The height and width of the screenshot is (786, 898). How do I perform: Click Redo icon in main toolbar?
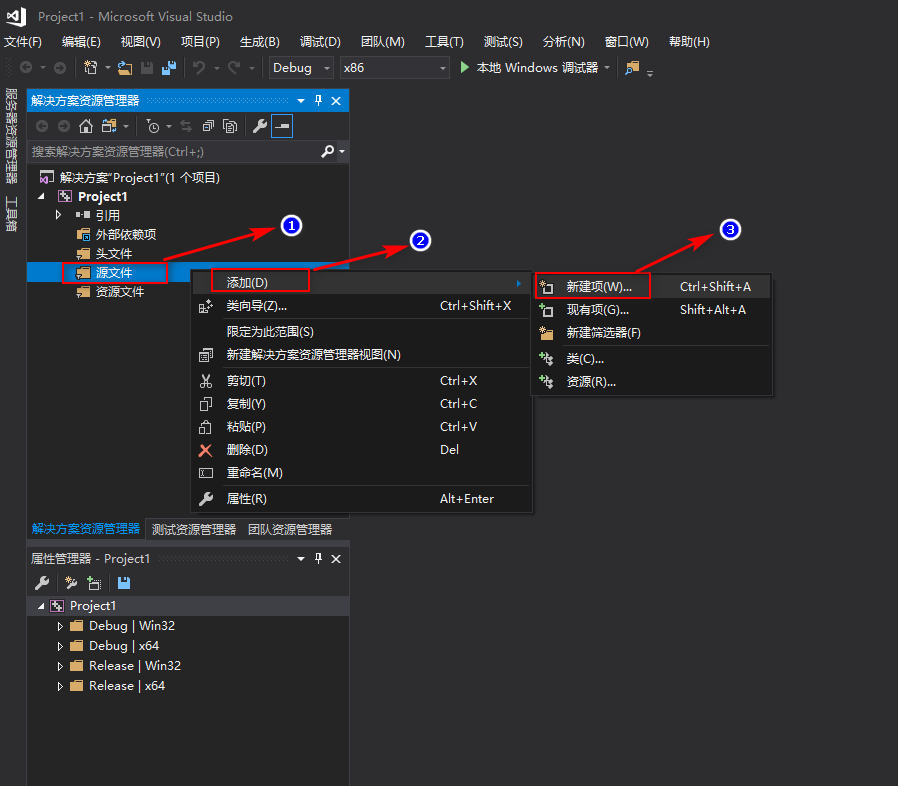point(234,68)
